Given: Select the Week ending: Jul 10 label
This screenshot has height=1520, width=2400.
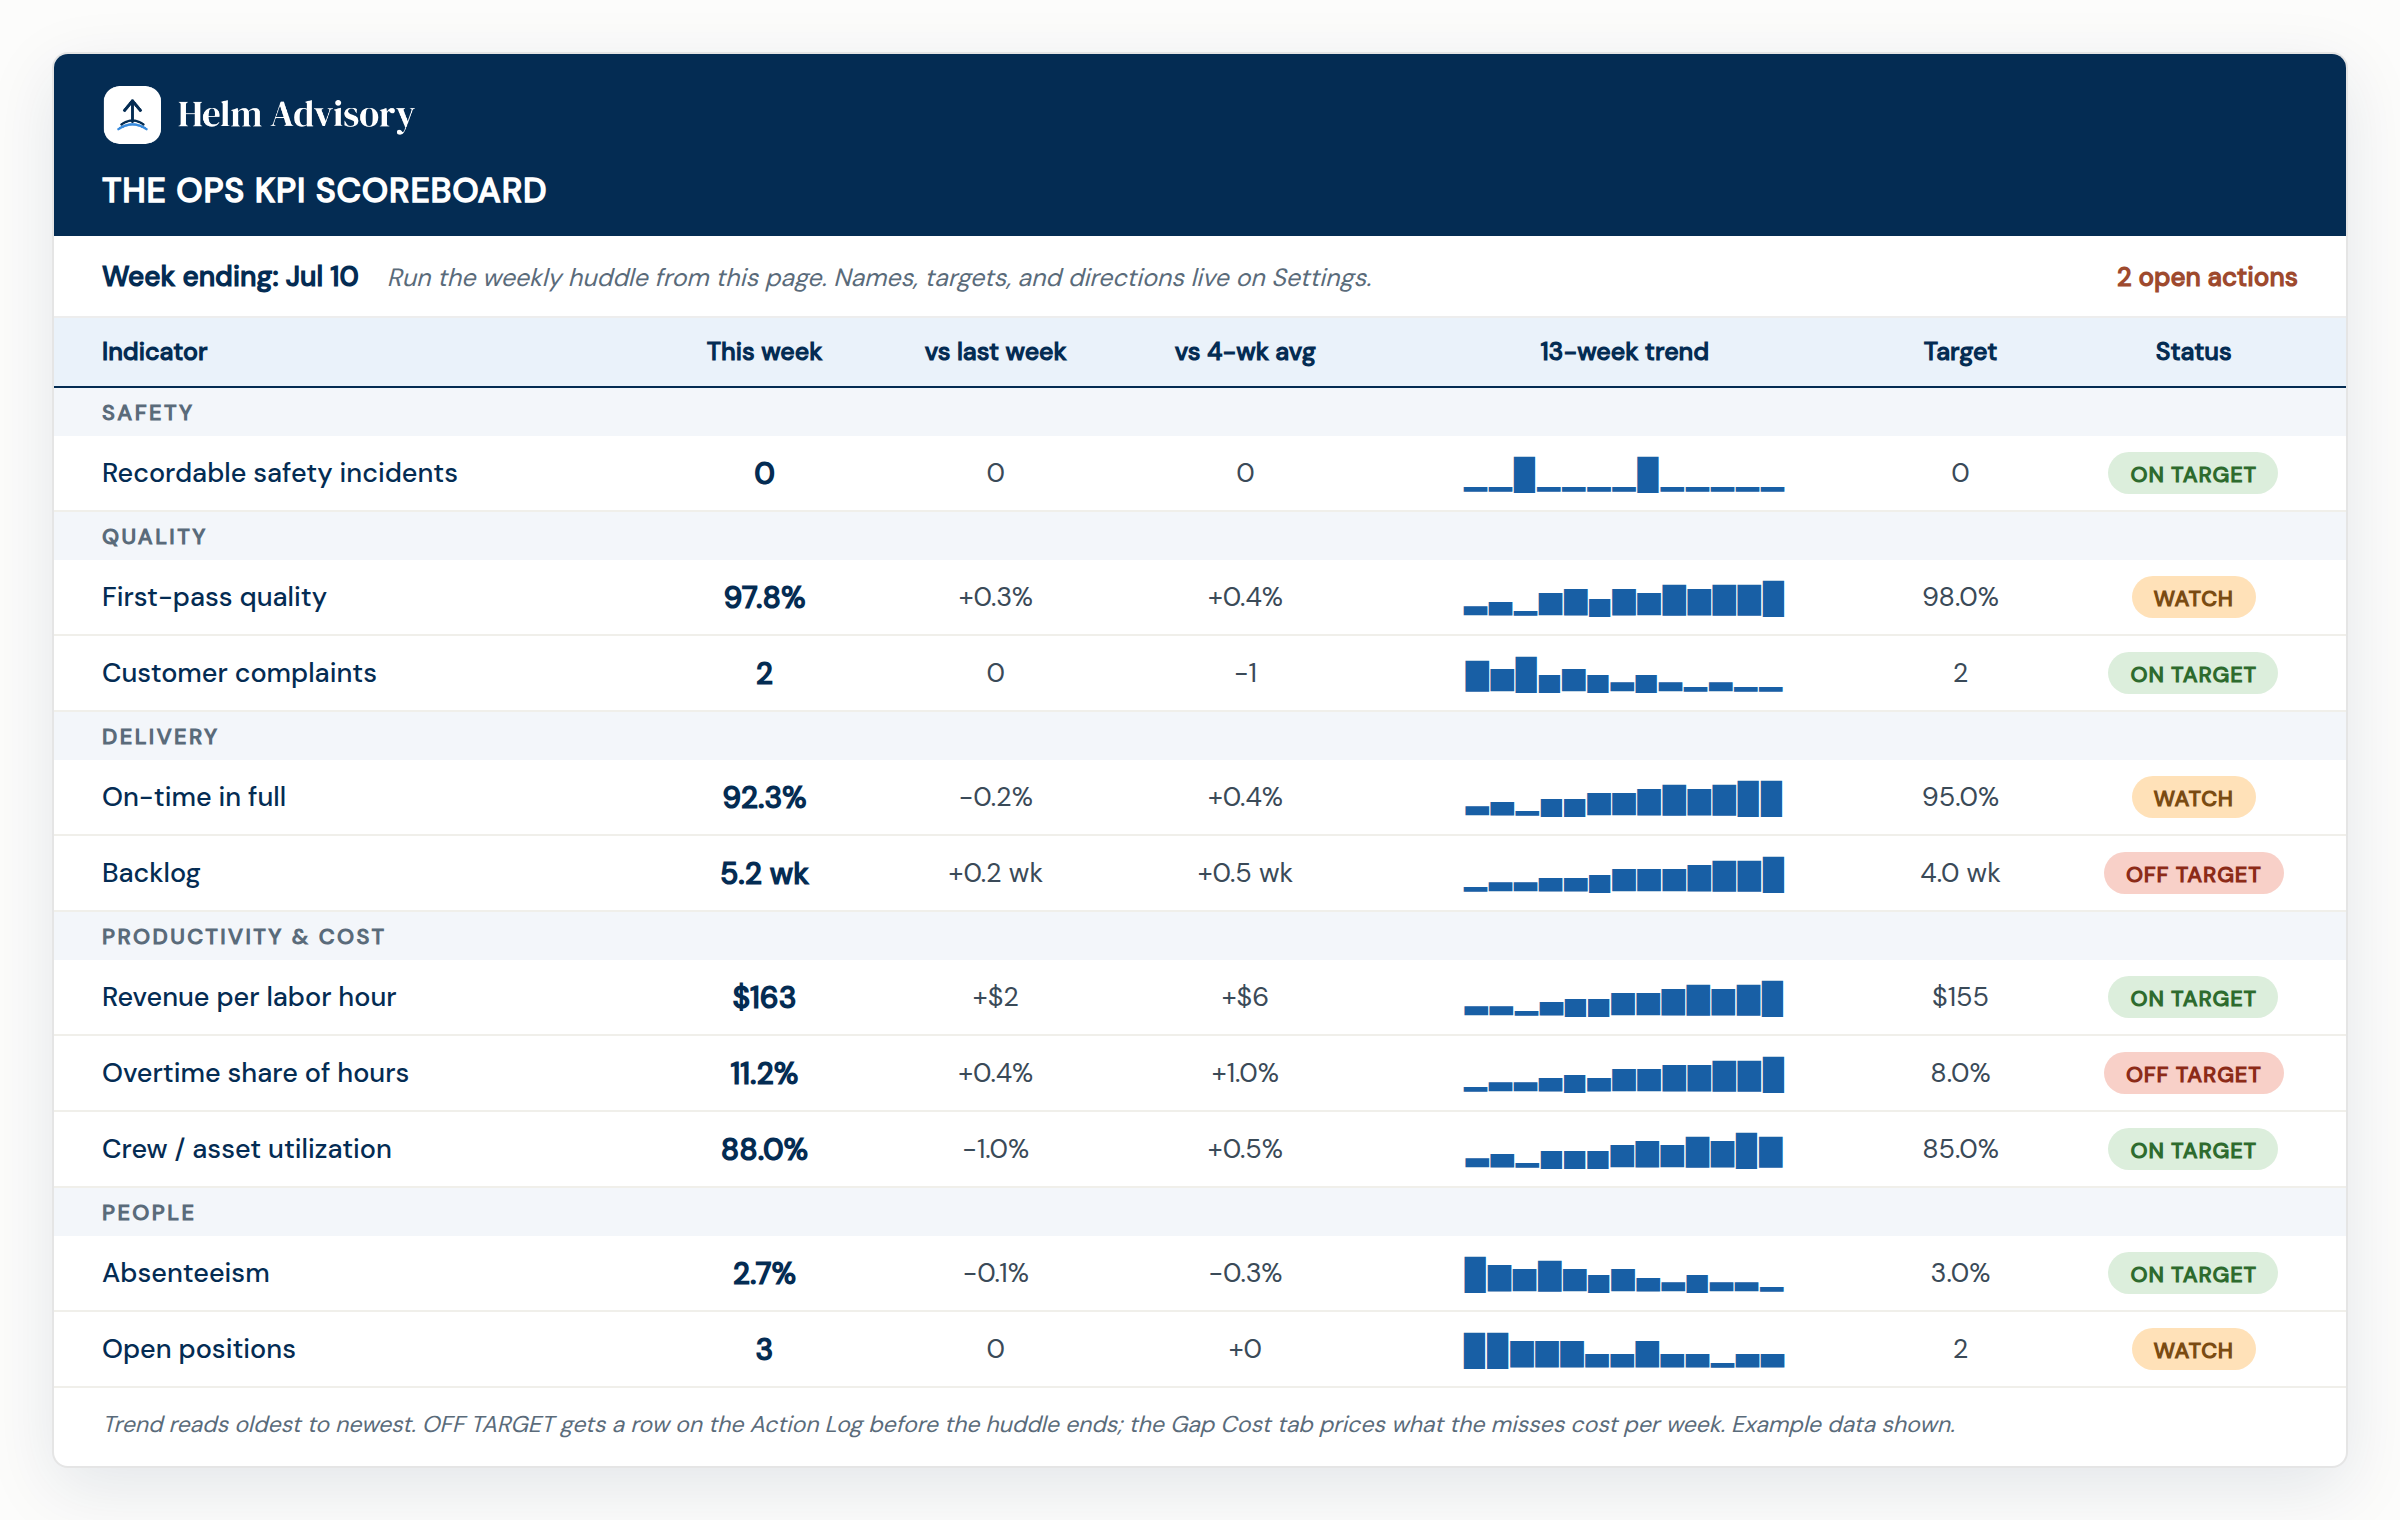Looking at the screenshot, I should click(x=230, y=277).
